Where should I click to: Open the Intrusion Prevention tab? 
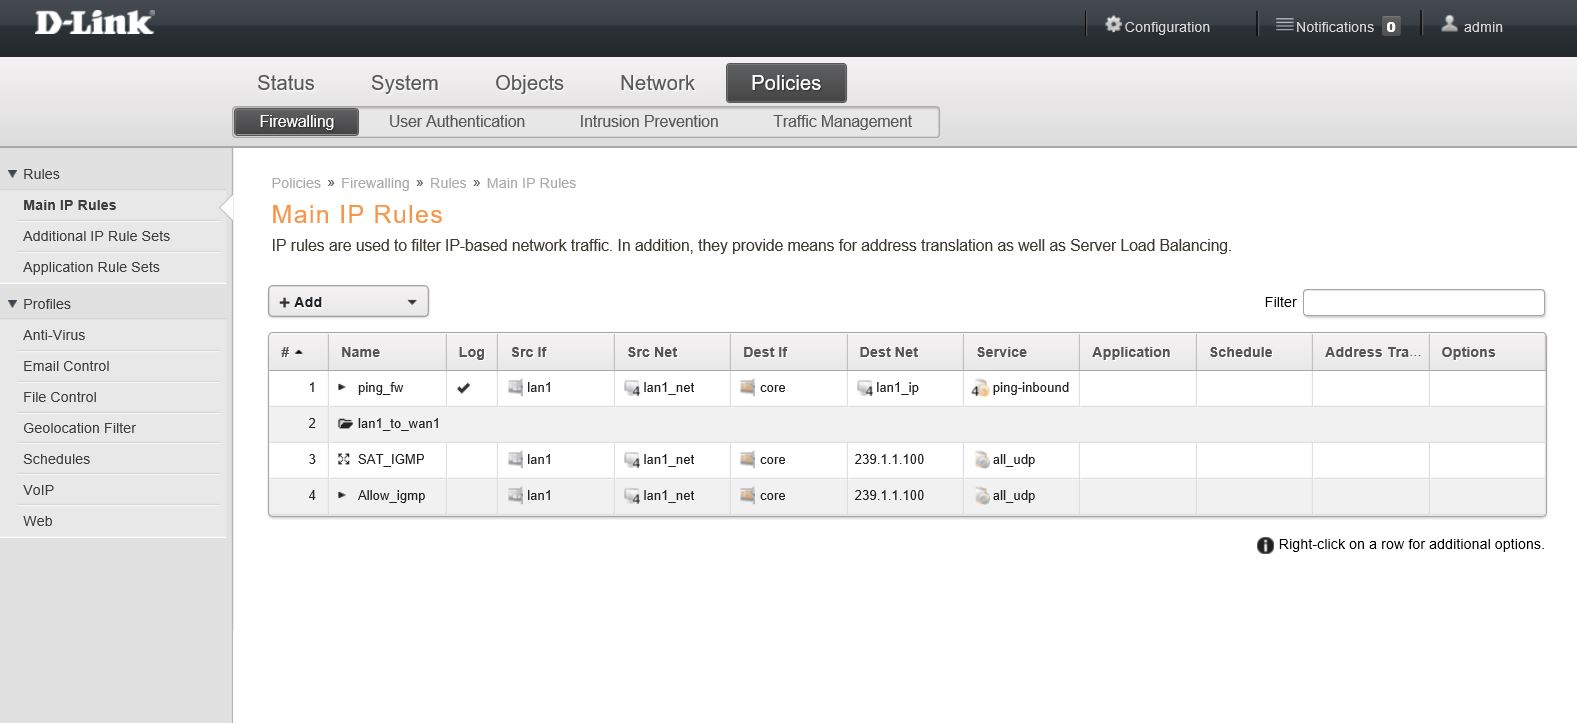[x=649, y=122]
